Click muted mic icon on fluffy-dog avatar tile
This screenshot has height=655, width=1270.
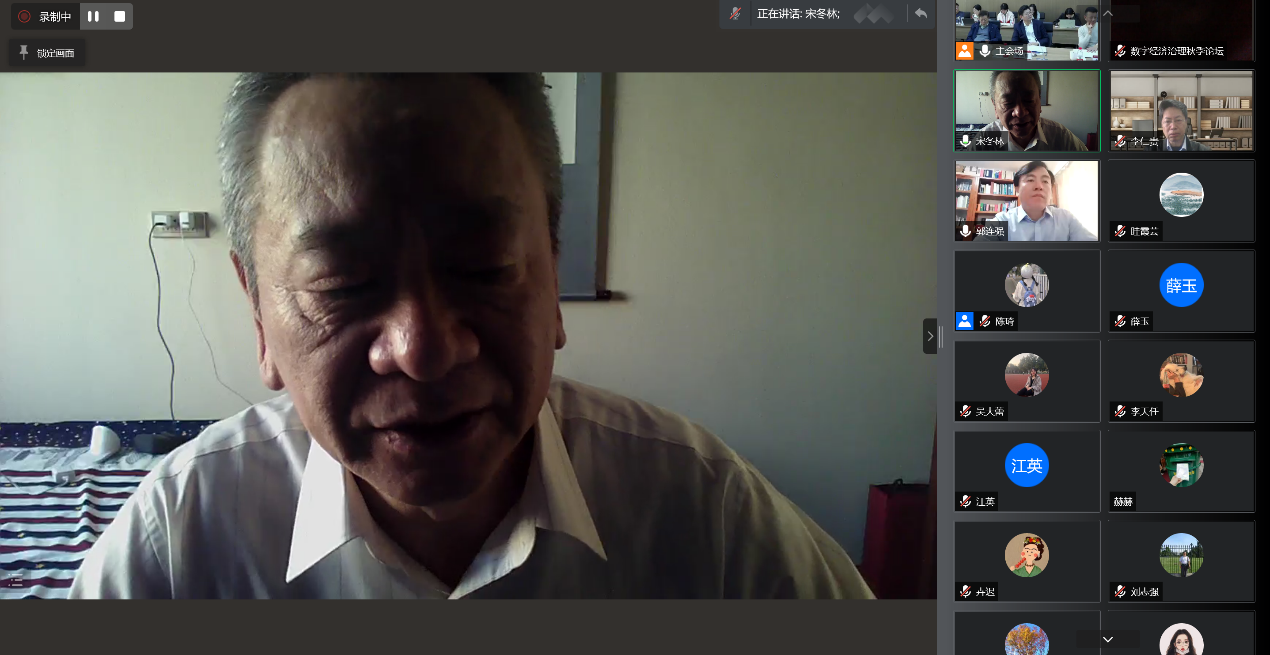pos(1120,411)
